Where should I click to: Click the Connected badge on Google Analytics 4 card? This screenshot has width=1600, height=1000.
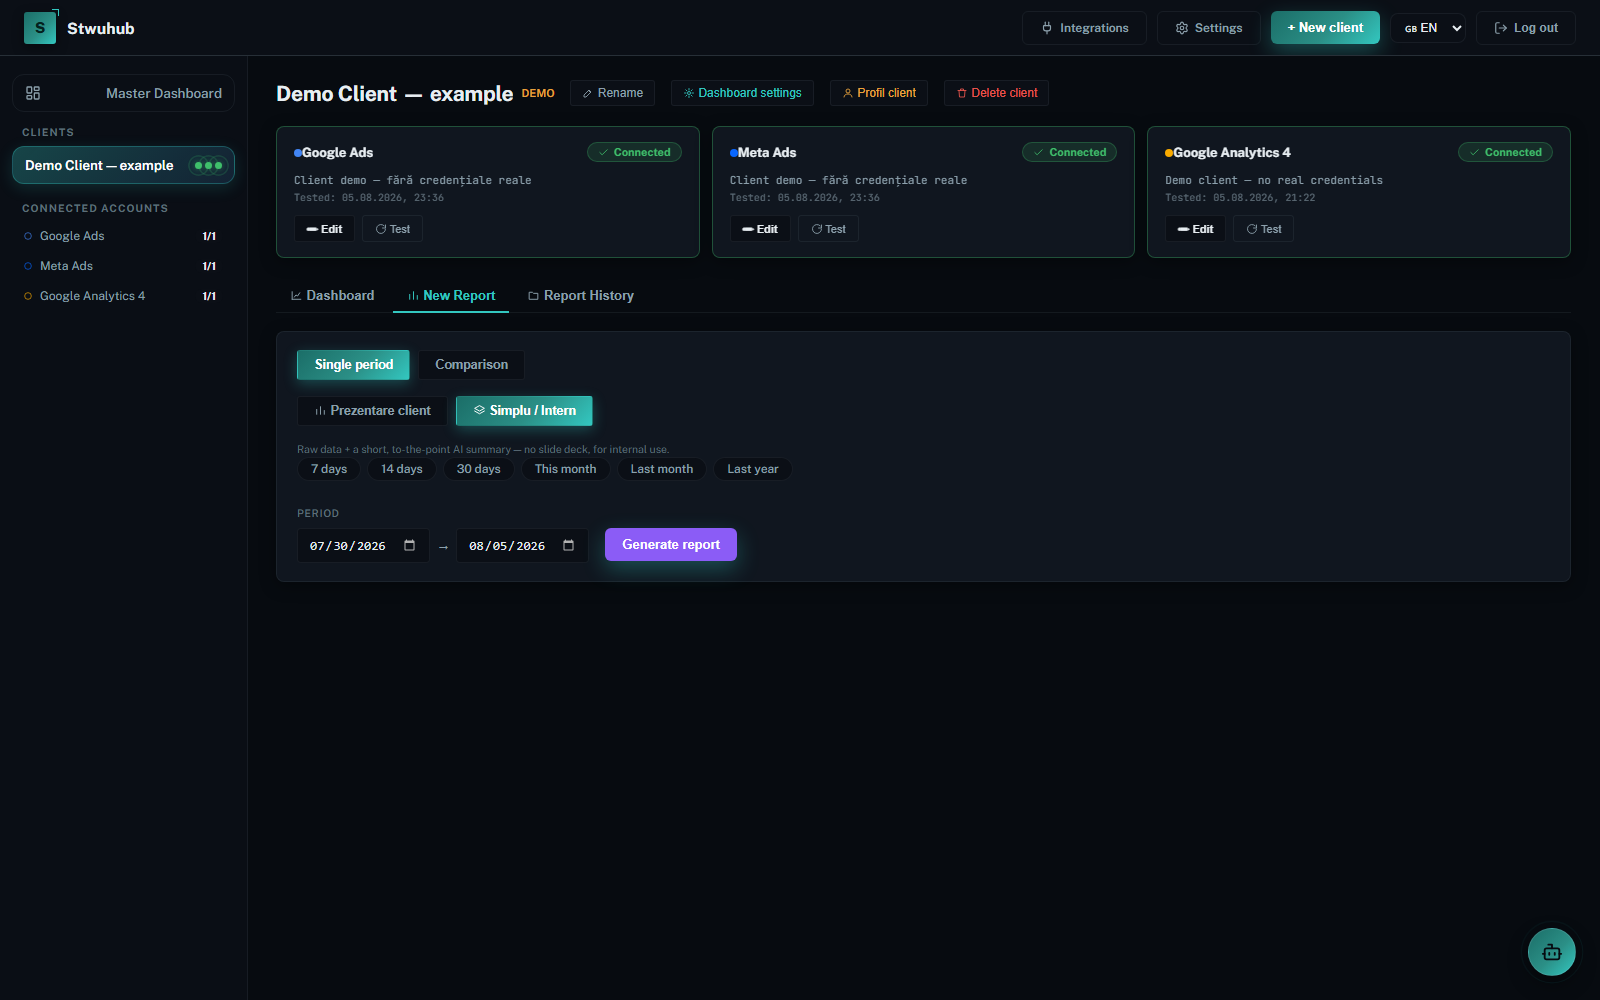[x=1505, y=152]
